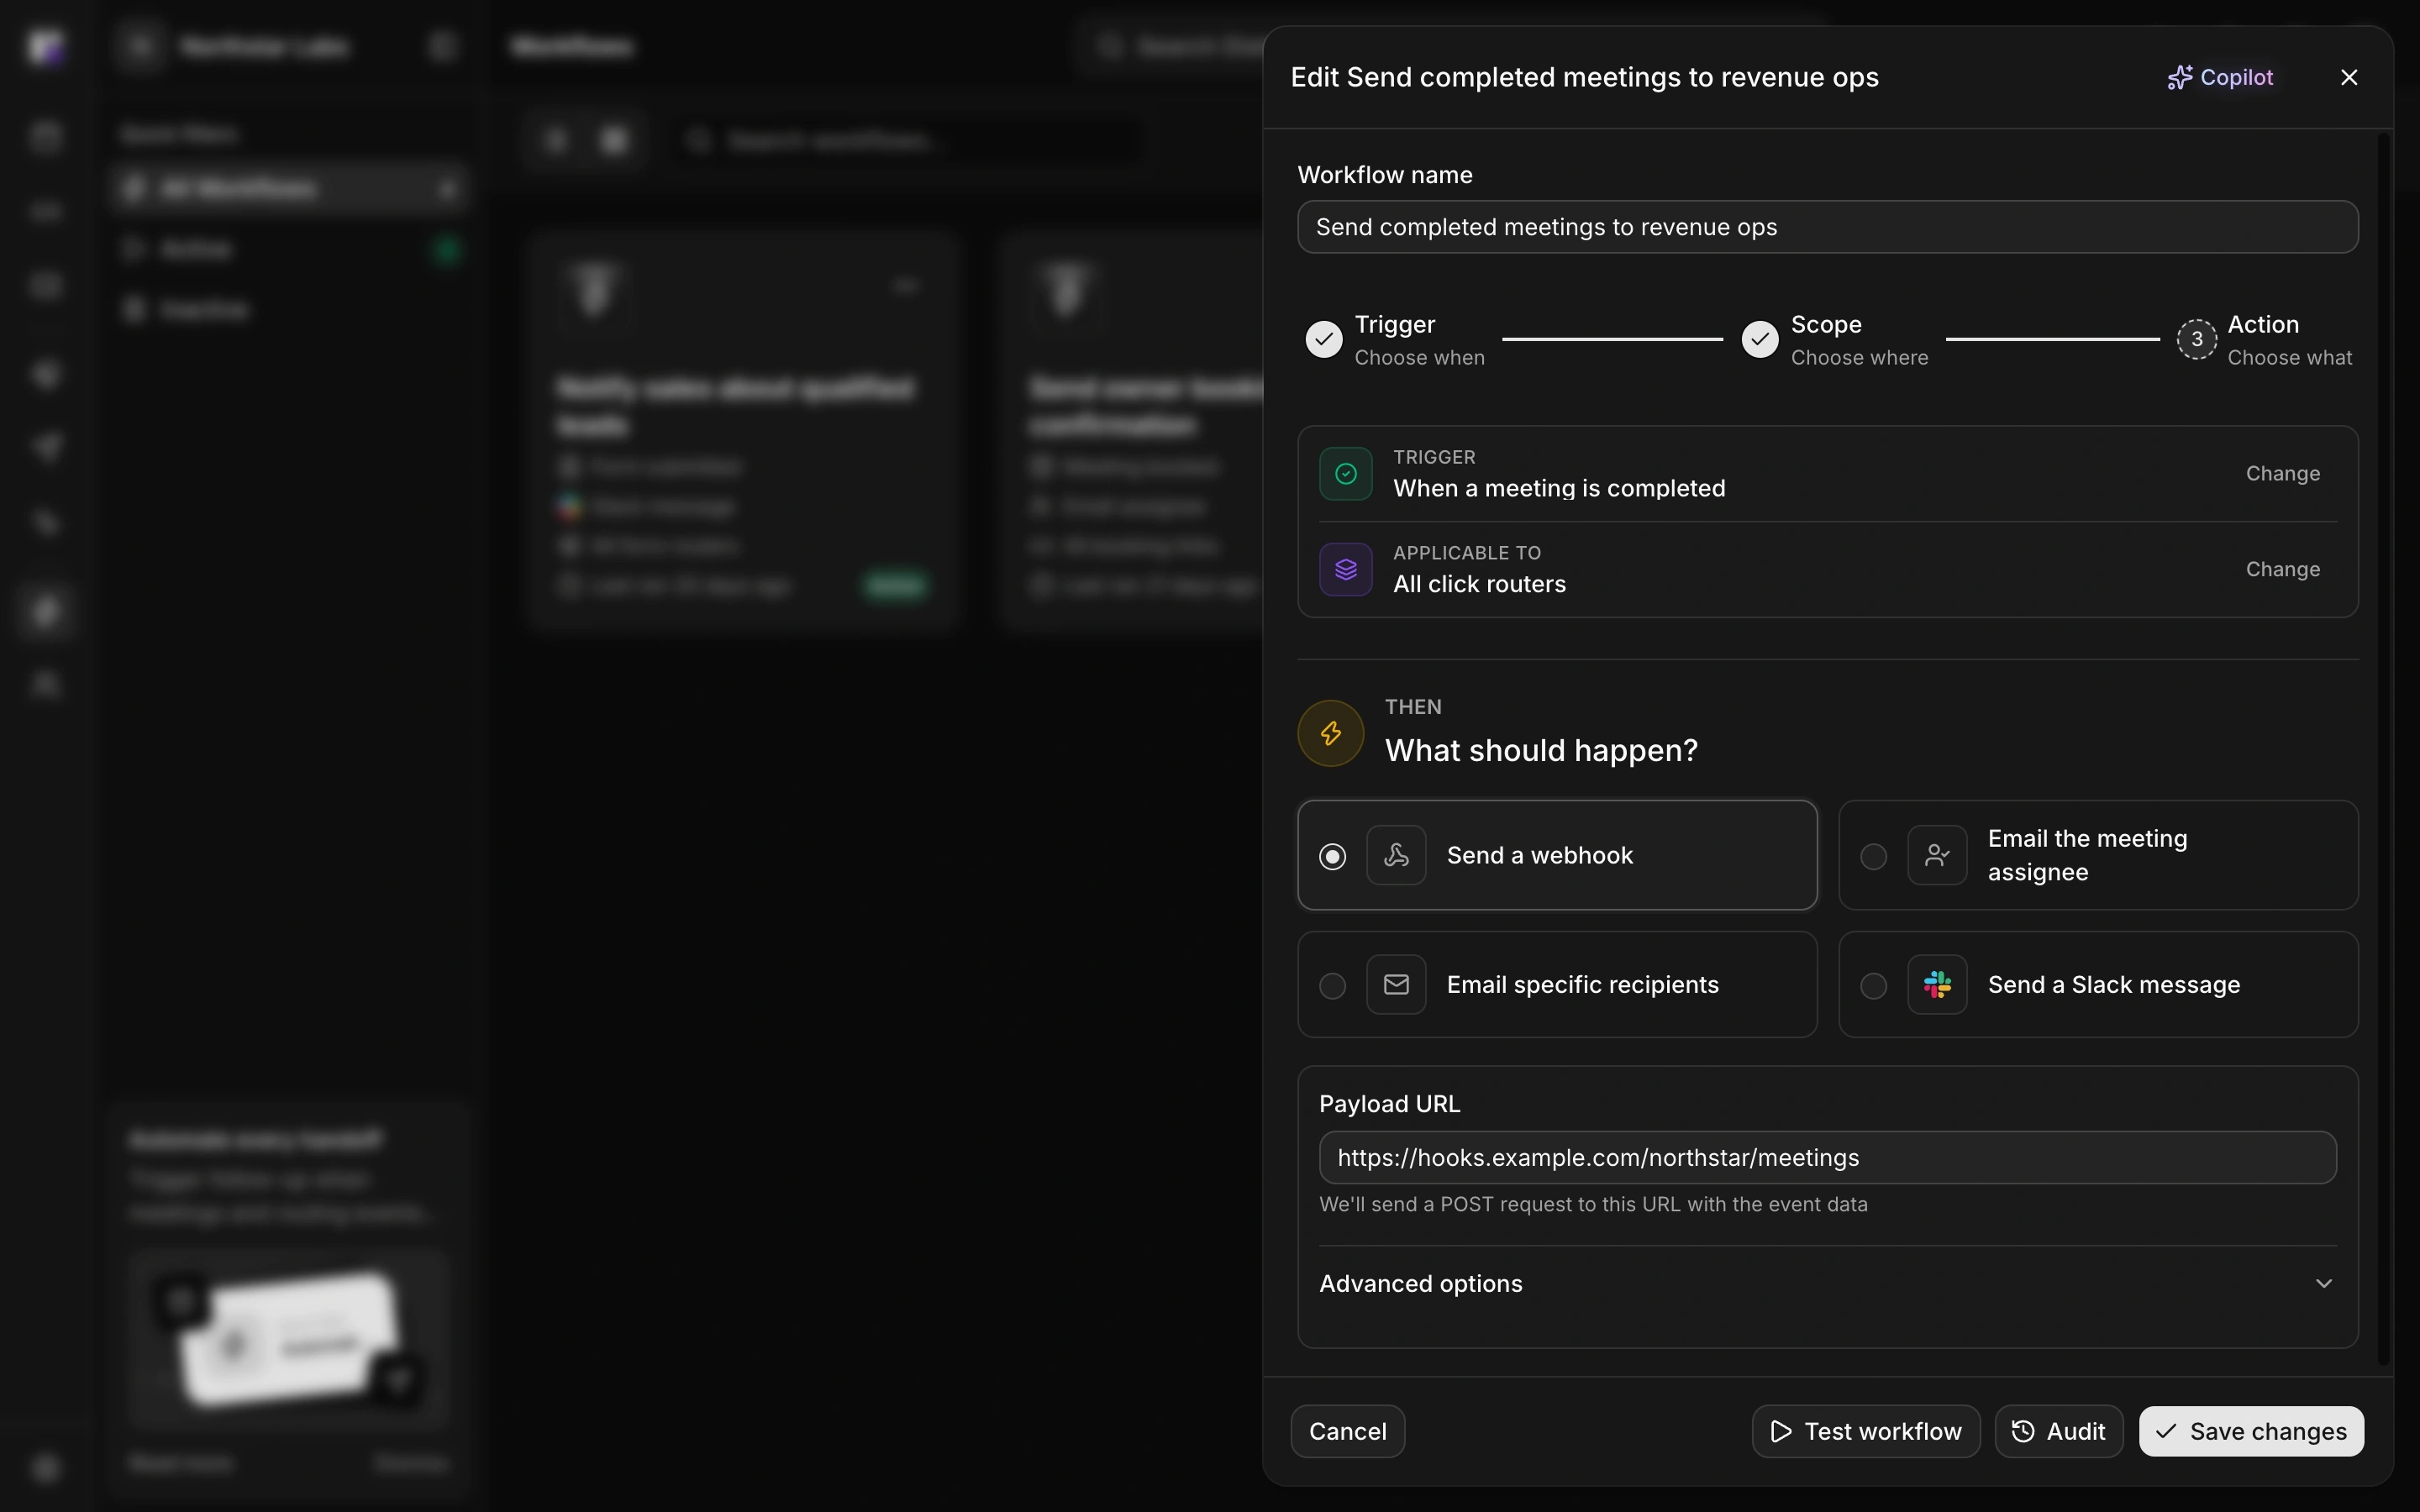2420x1512 pixels.
Task: Click the "Send a webhook" label
Action: click(x=1539, y=856)
